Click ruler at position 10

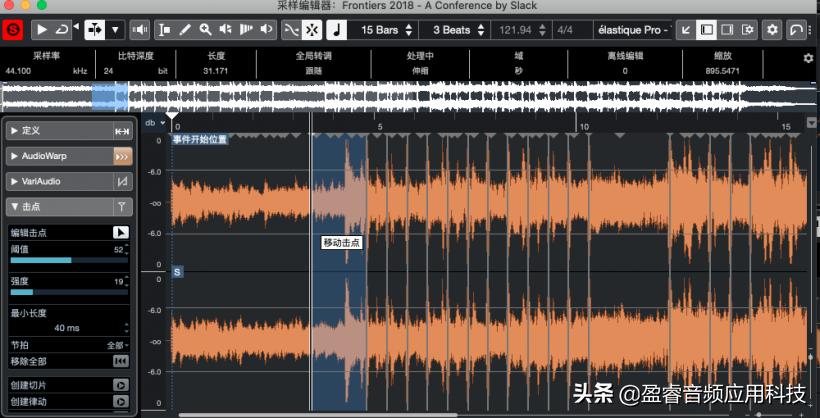pos(584,127)
